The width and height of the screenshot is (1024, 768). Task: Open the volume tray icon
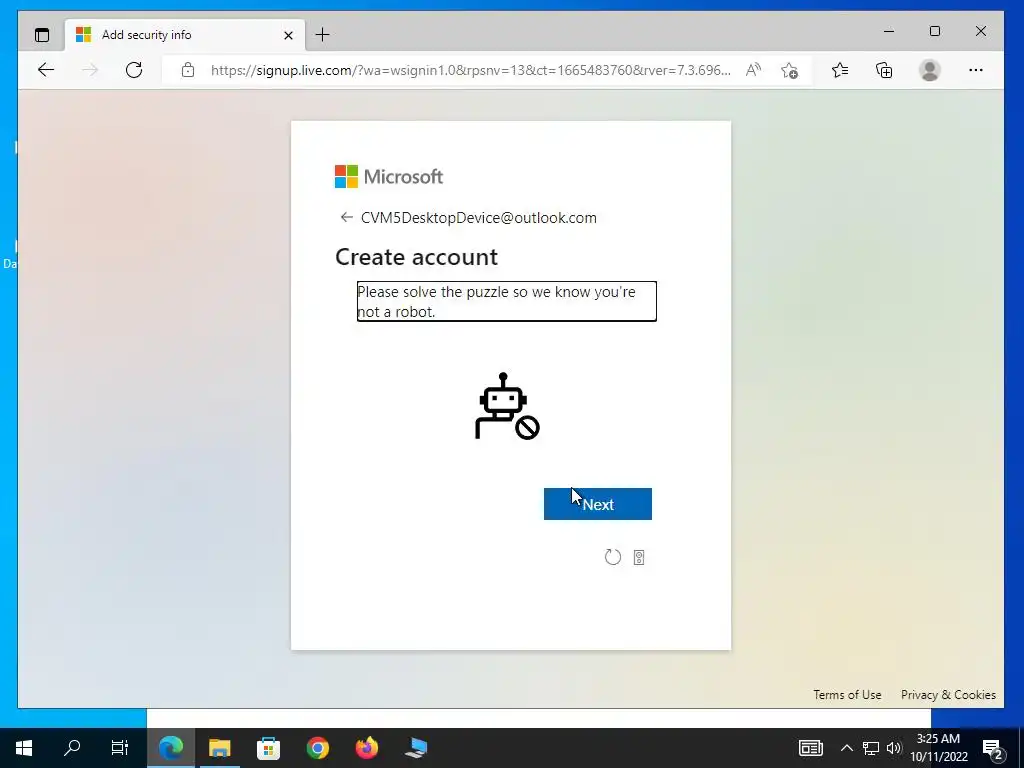894,748
